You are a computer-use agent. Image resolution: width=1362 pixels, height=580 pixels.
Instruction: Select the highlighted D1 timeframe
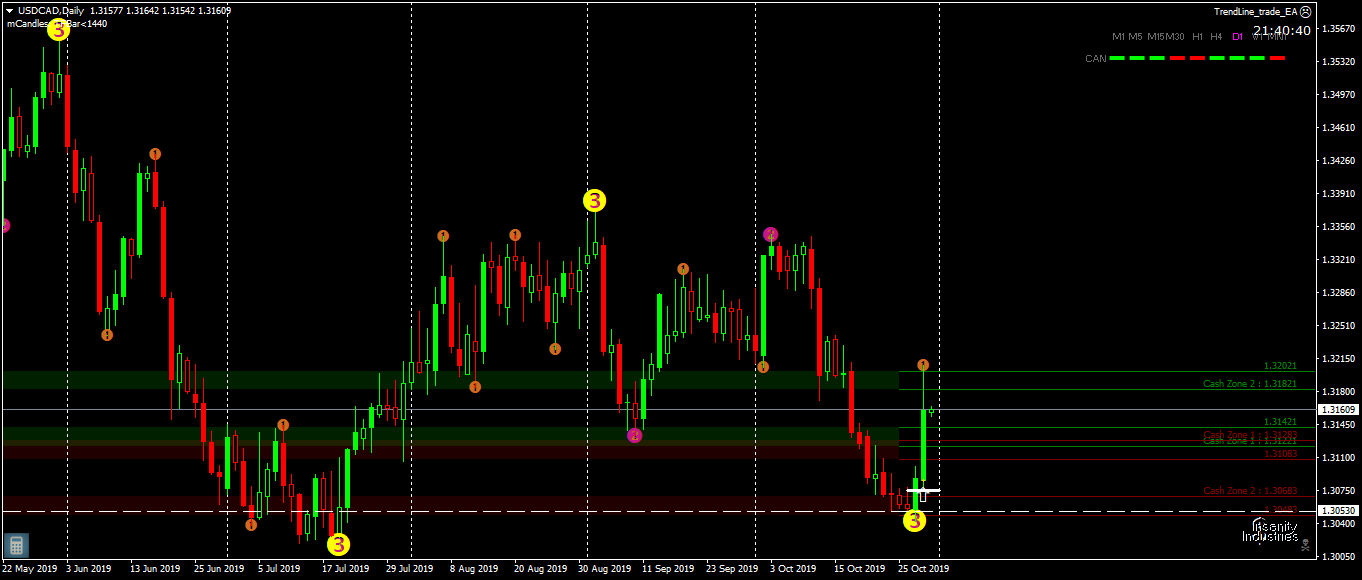coord(1238,36)
